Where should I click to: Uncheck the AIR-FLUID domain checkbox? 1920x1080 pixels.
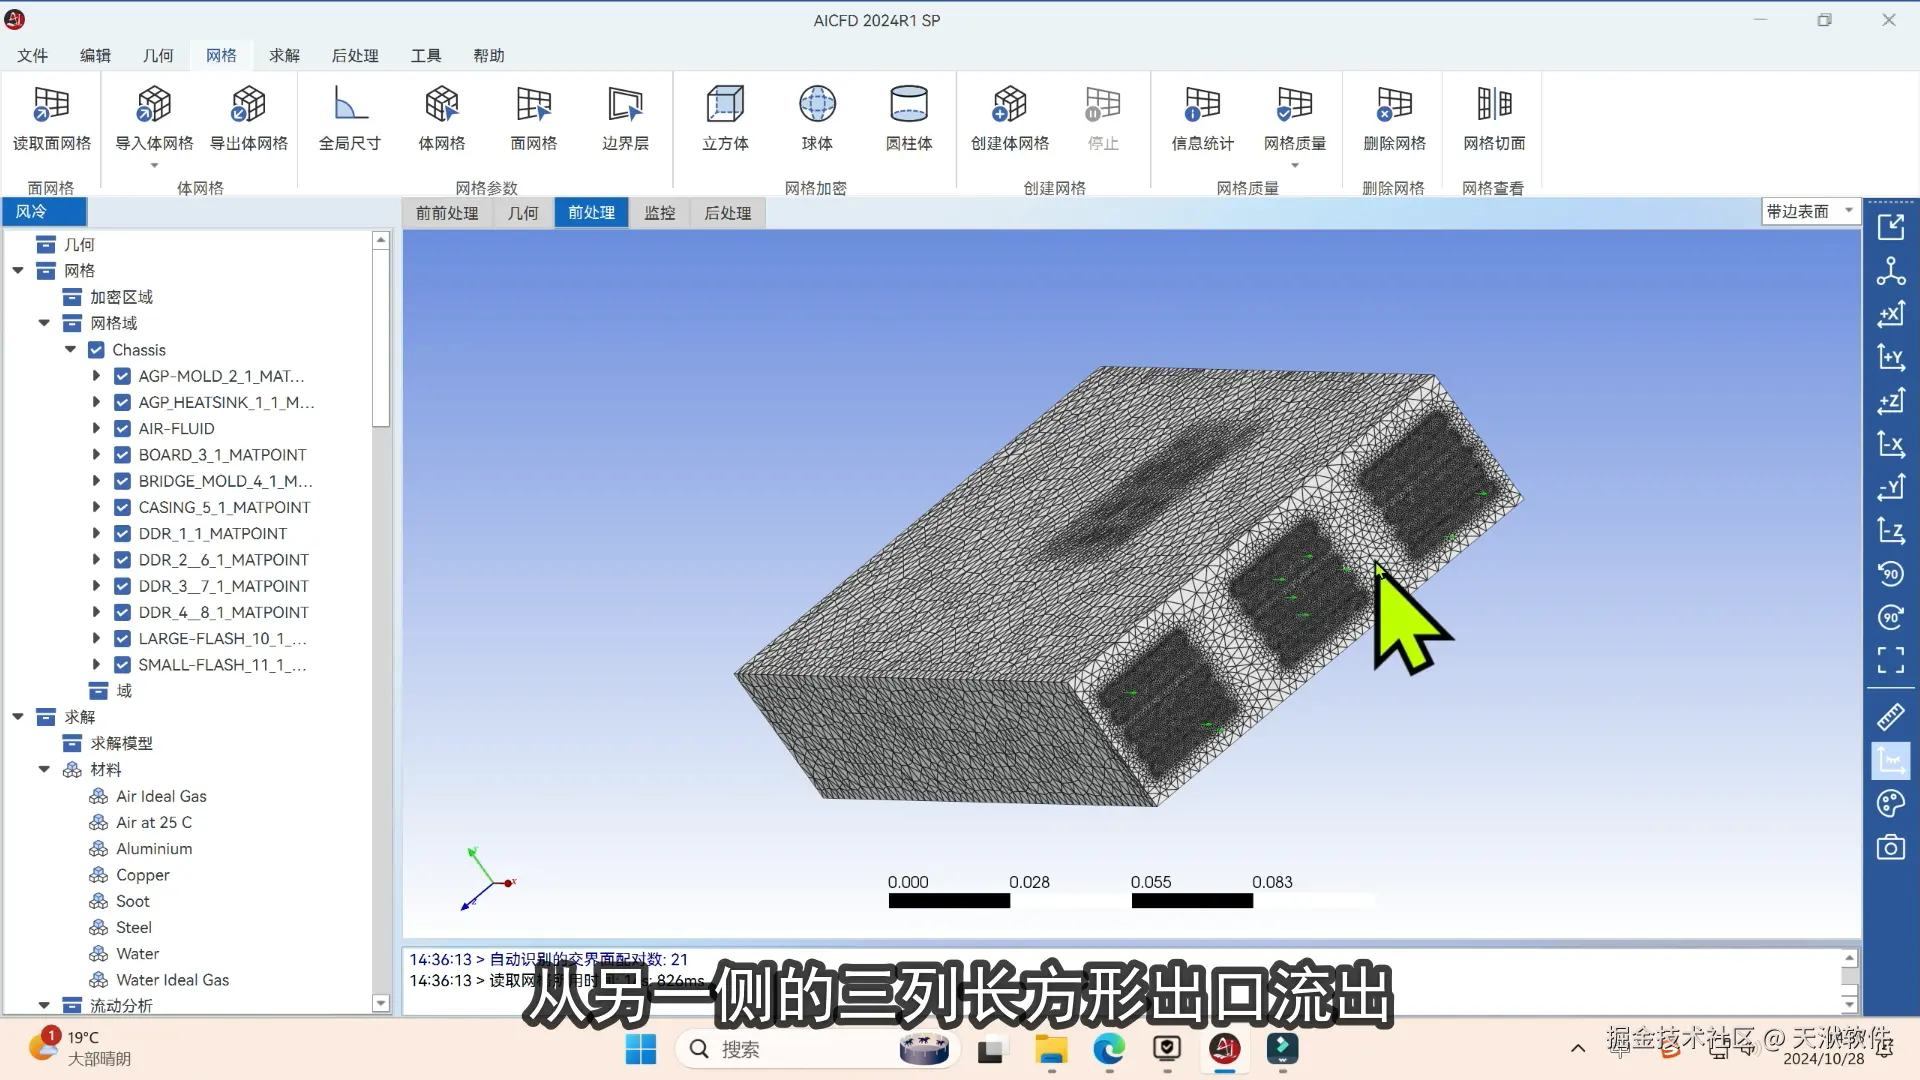click(122, 428)
